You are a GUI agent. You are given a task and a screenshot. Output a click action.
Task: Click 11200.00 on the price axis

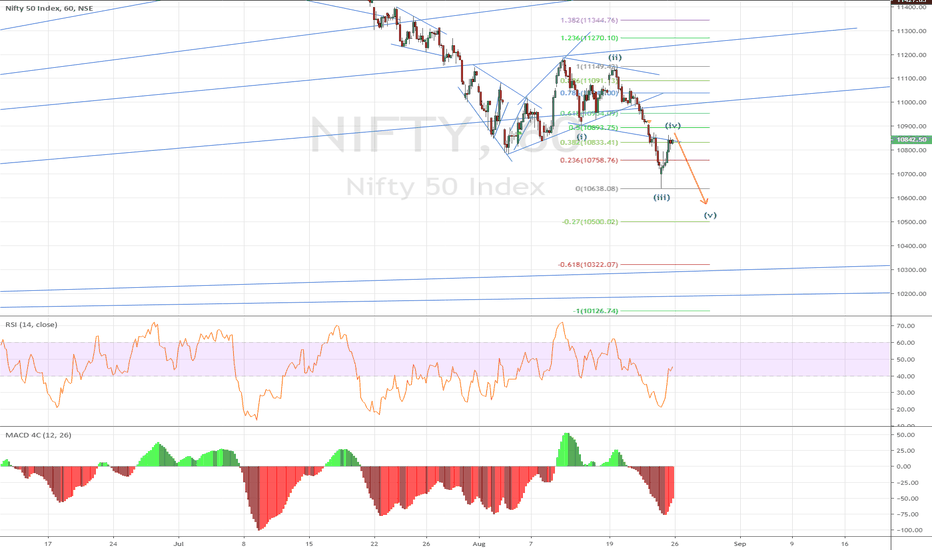point(912,55)
